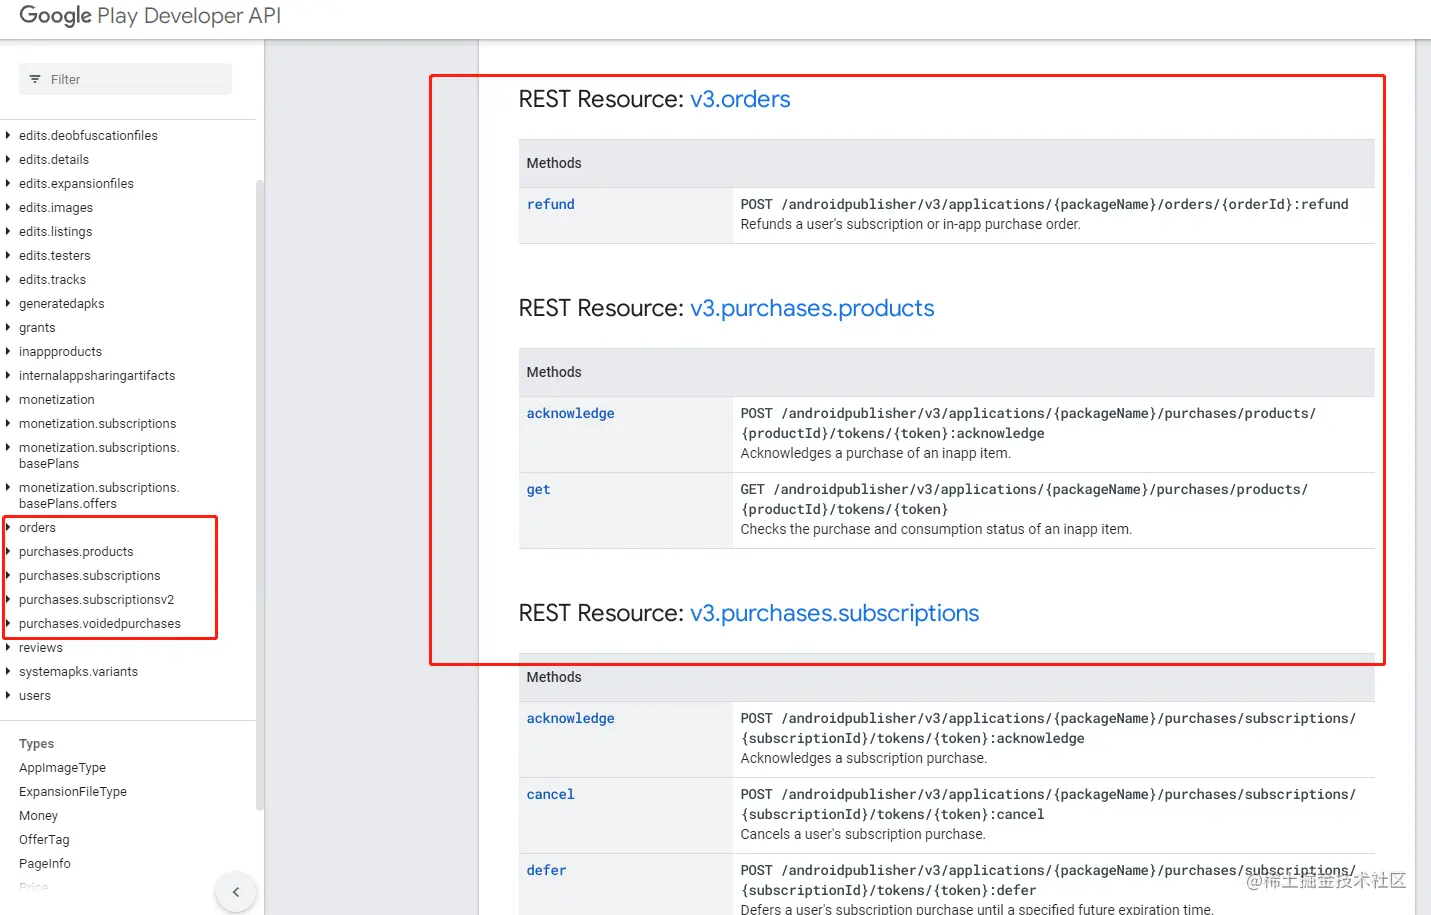This screenshot has width=1431, height=915.
Task: Open the ExpansionFileType type link
Action: 73,791
